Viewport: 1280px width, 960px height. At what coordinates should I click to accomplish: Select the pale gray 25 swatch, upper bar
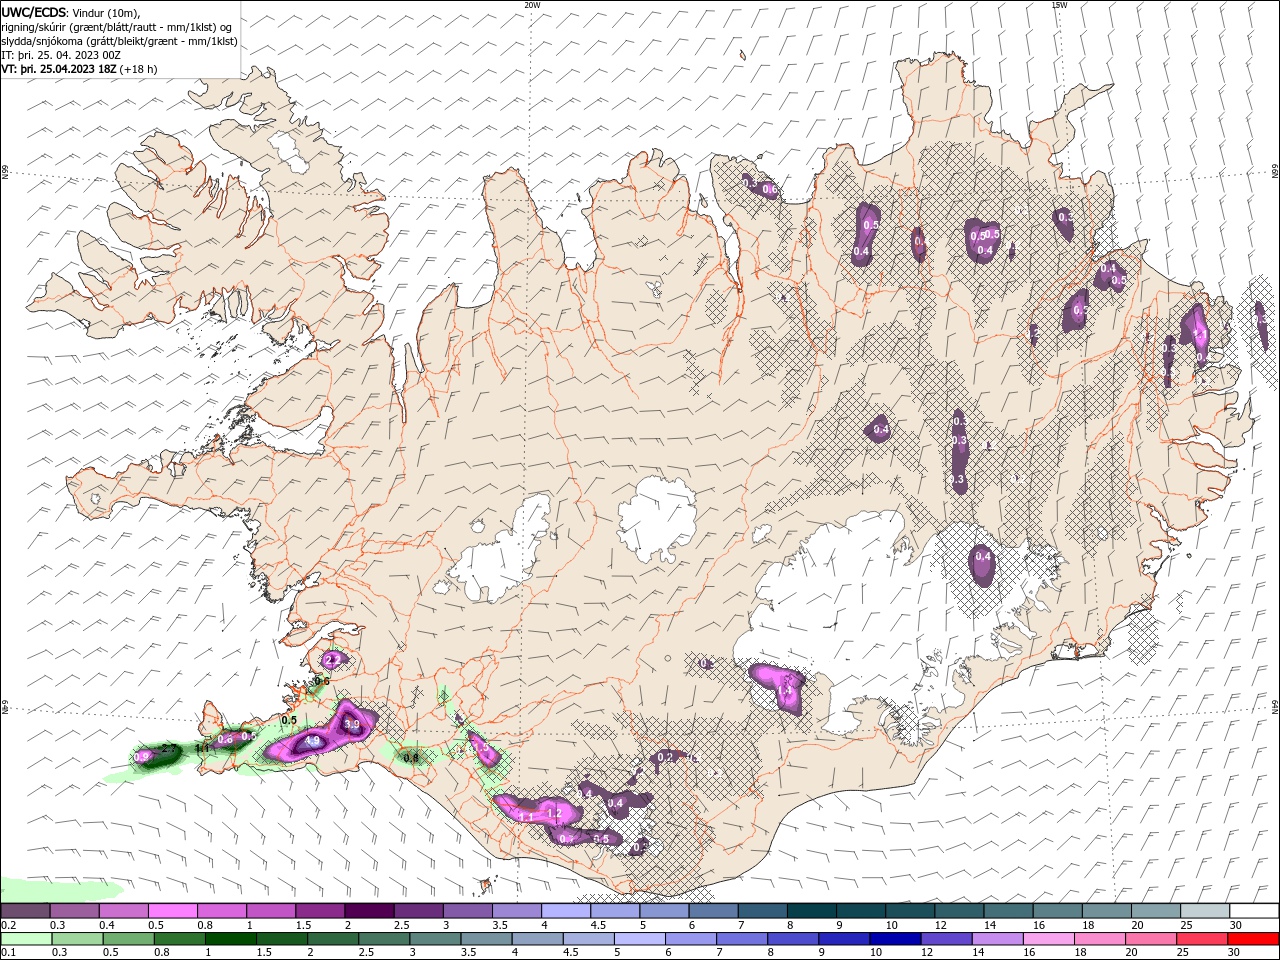(1205, 911)
